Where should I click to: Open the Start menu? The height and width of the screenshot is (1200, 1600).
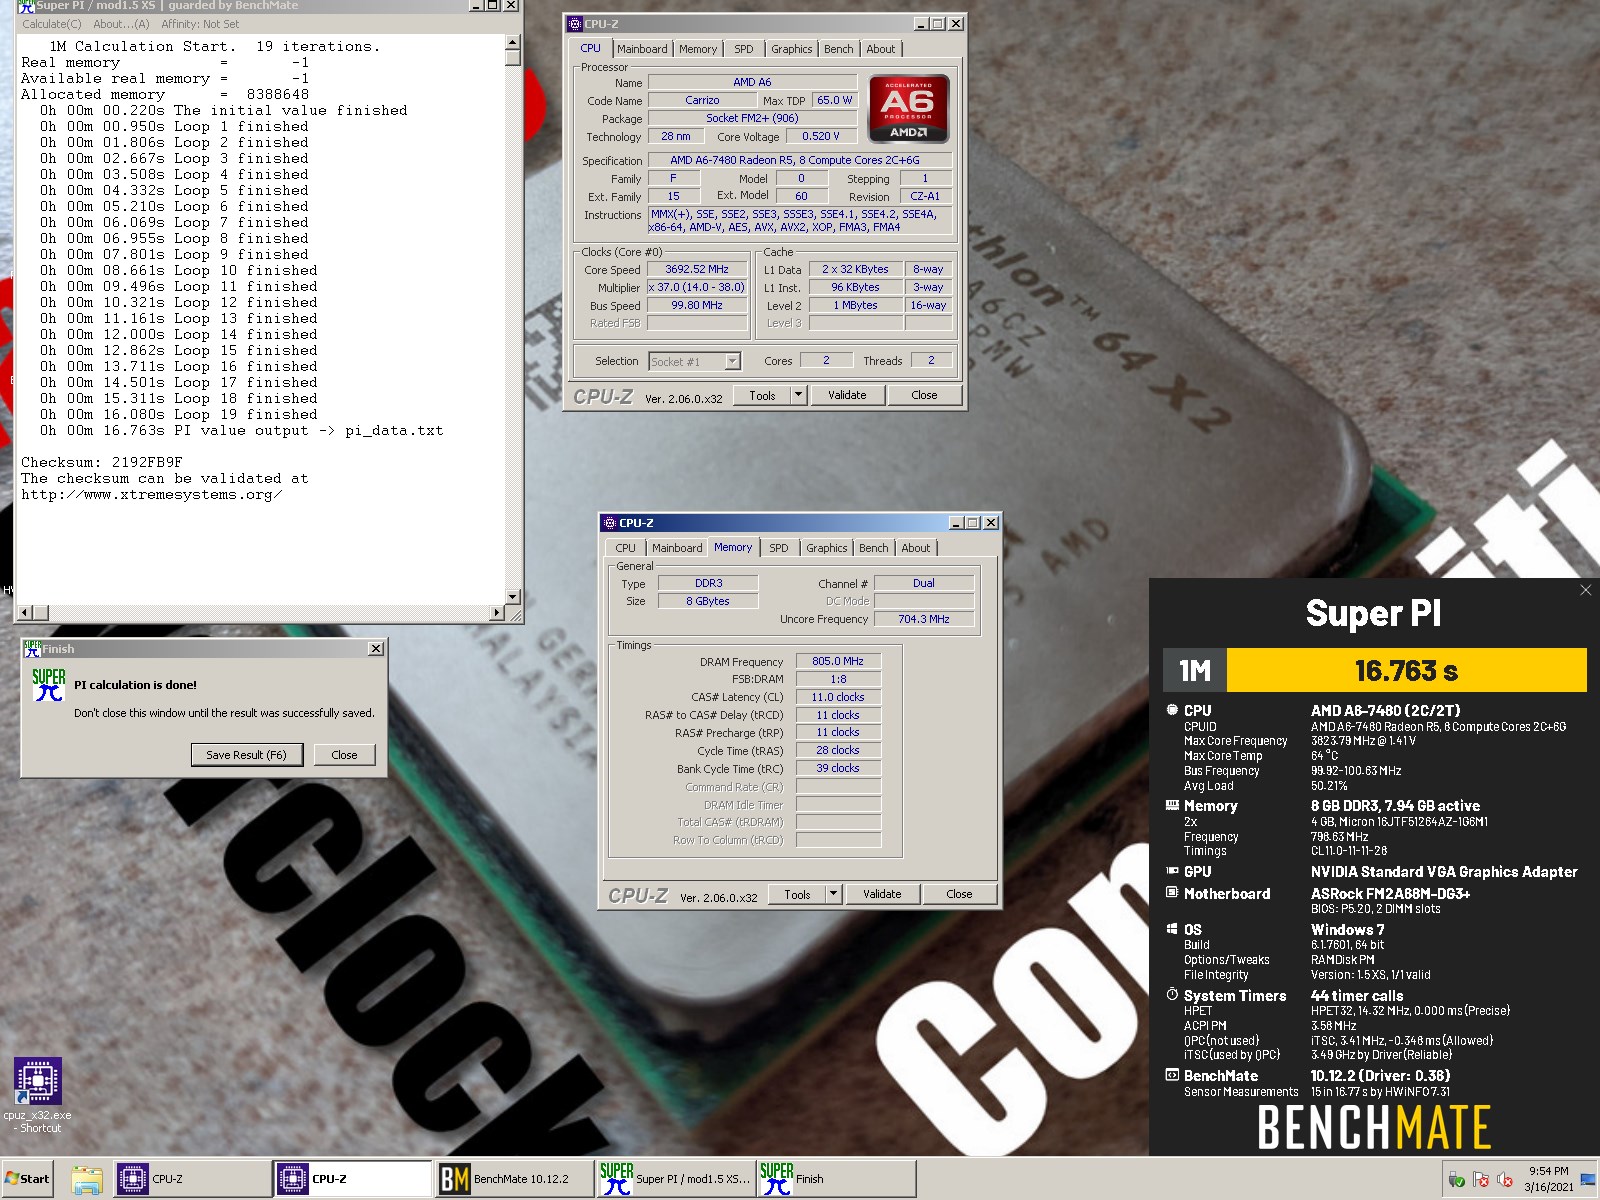[27, 1179]
